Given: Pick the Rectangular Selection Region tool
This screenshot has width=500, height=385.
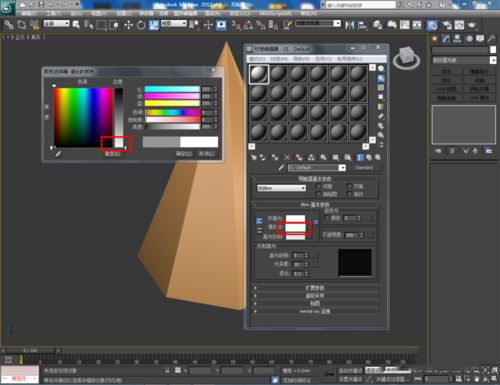Looking at the screenshot, I should (101, 25).
